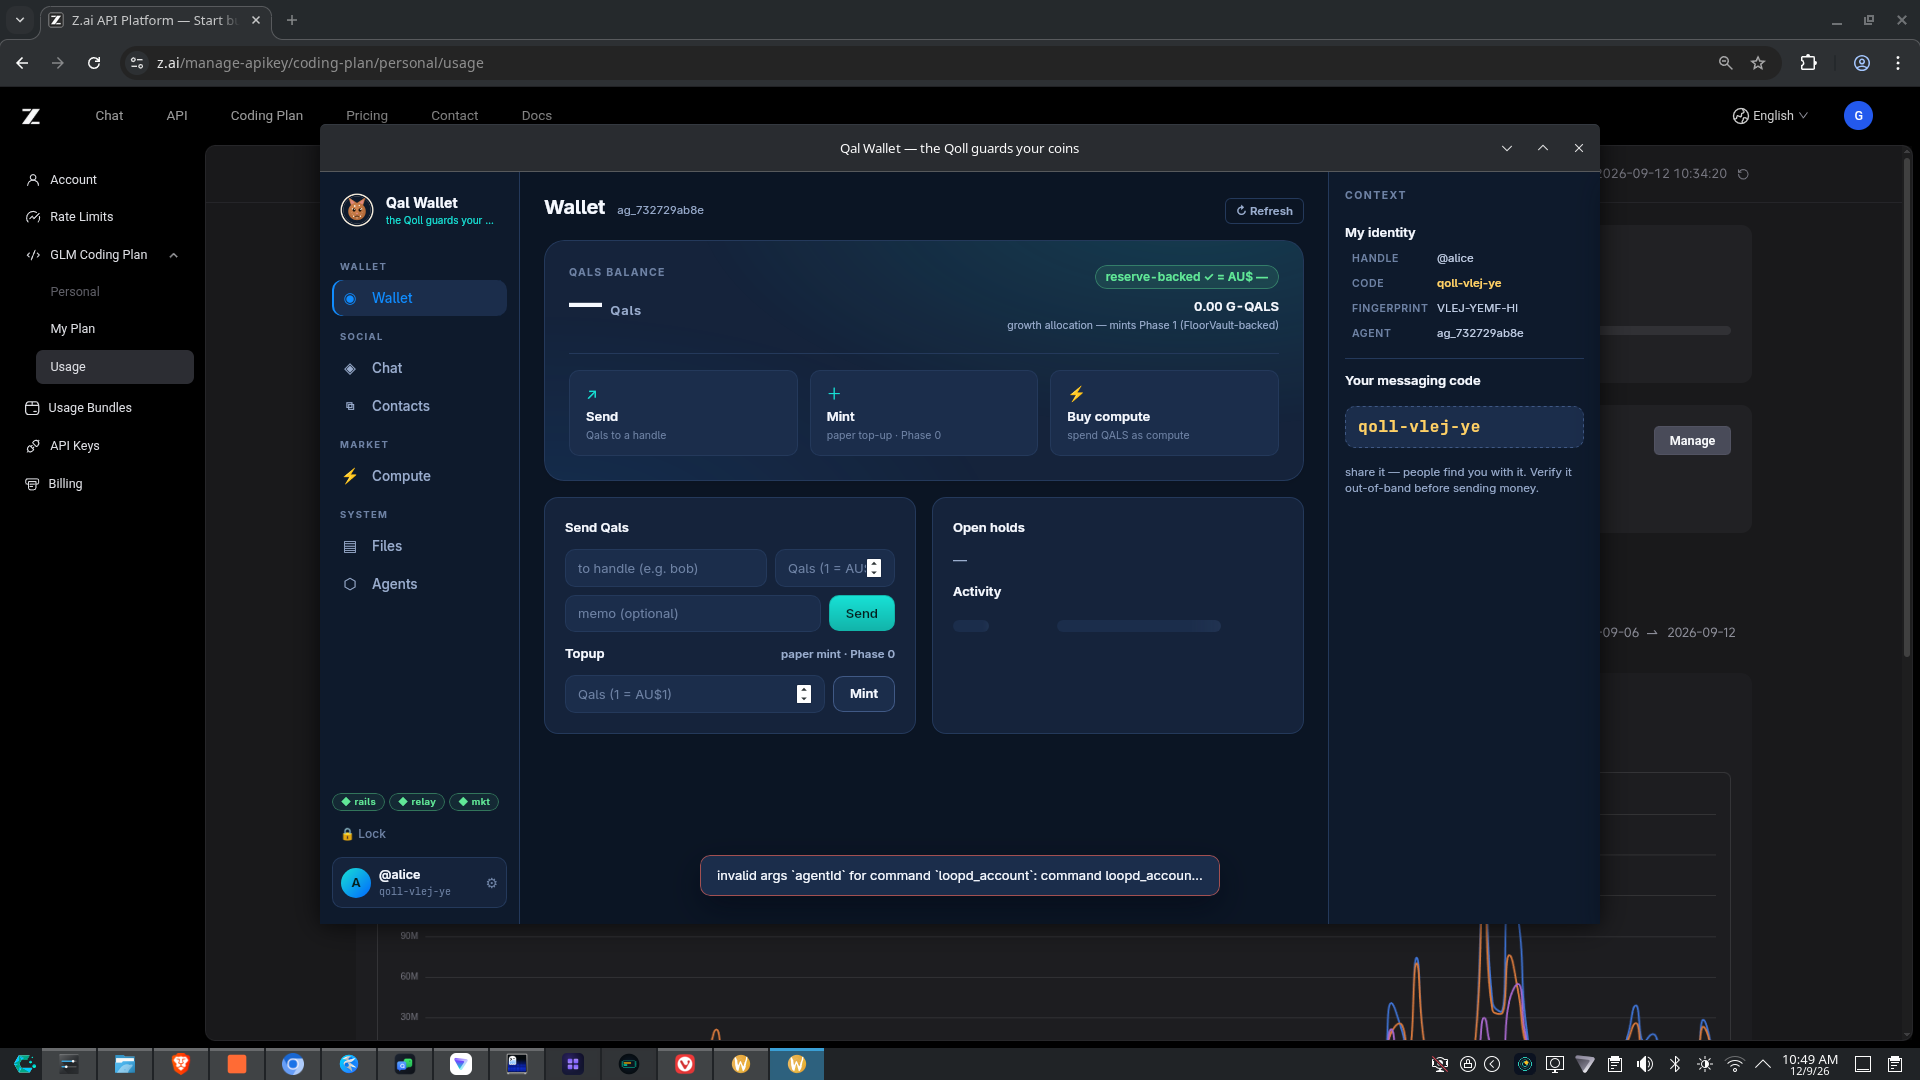Click the Agents hexagon icon
1920x1080 pixels.
pyautogui.click(x=350, y=584)
